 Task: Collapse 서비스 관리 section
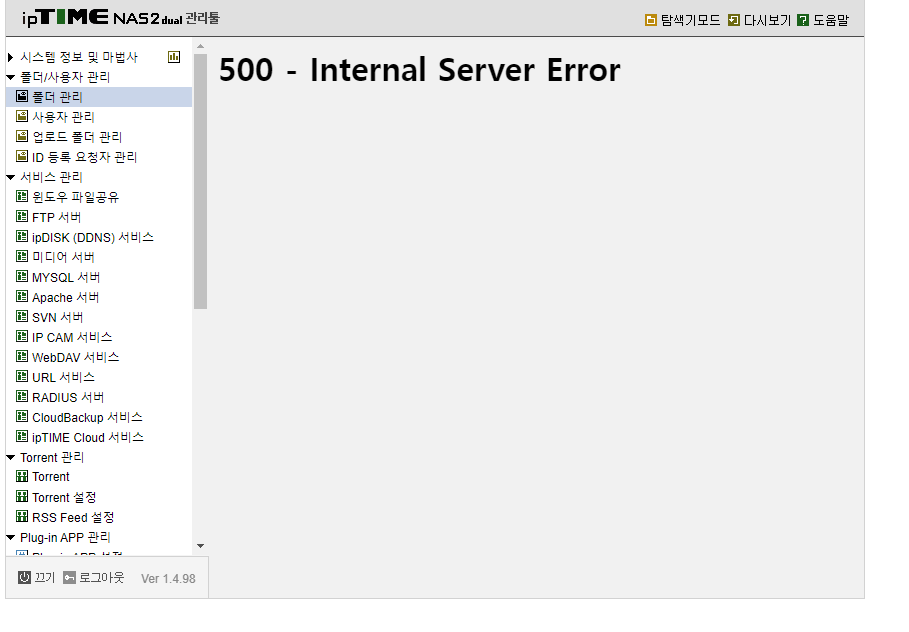coord(10,177)
